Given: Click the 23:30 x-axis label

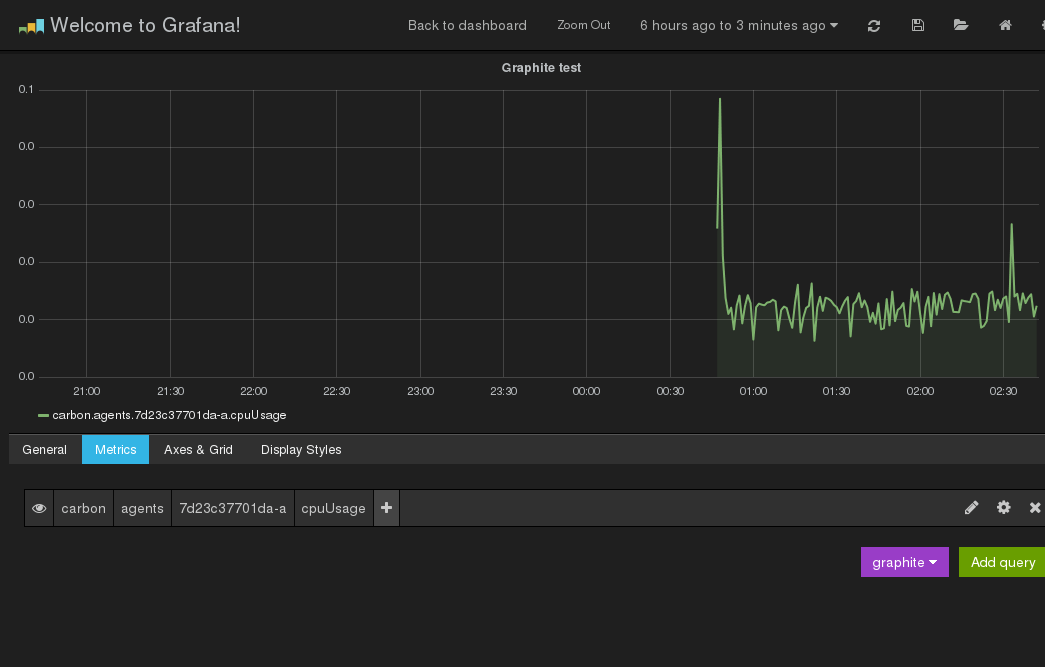Looking at the screenshot, I should (x=503, y=391).
